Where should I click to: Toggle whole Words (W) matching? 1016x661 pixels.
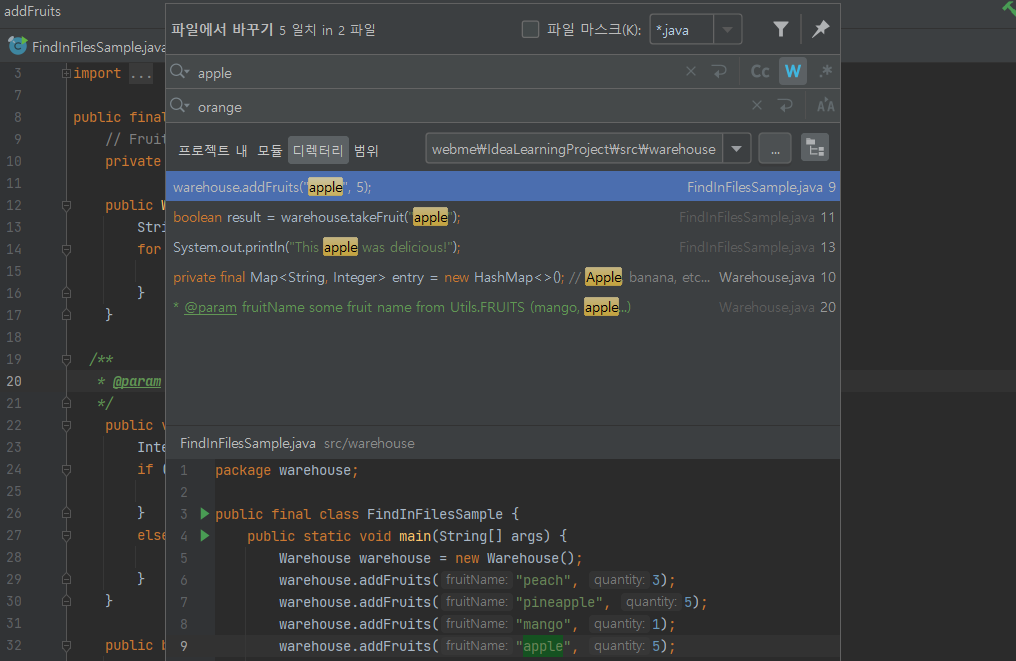[792, 71]
